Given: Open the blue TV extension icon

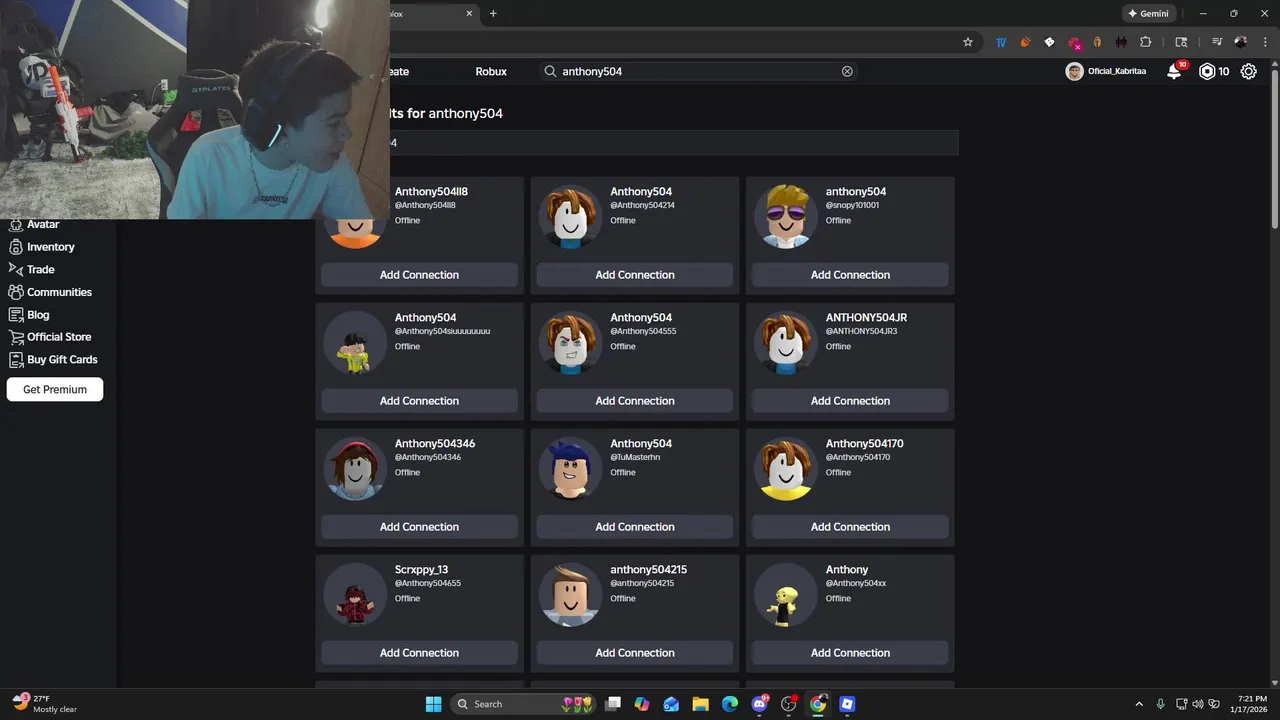Looking at the screenshot, I should (1001, 42).
